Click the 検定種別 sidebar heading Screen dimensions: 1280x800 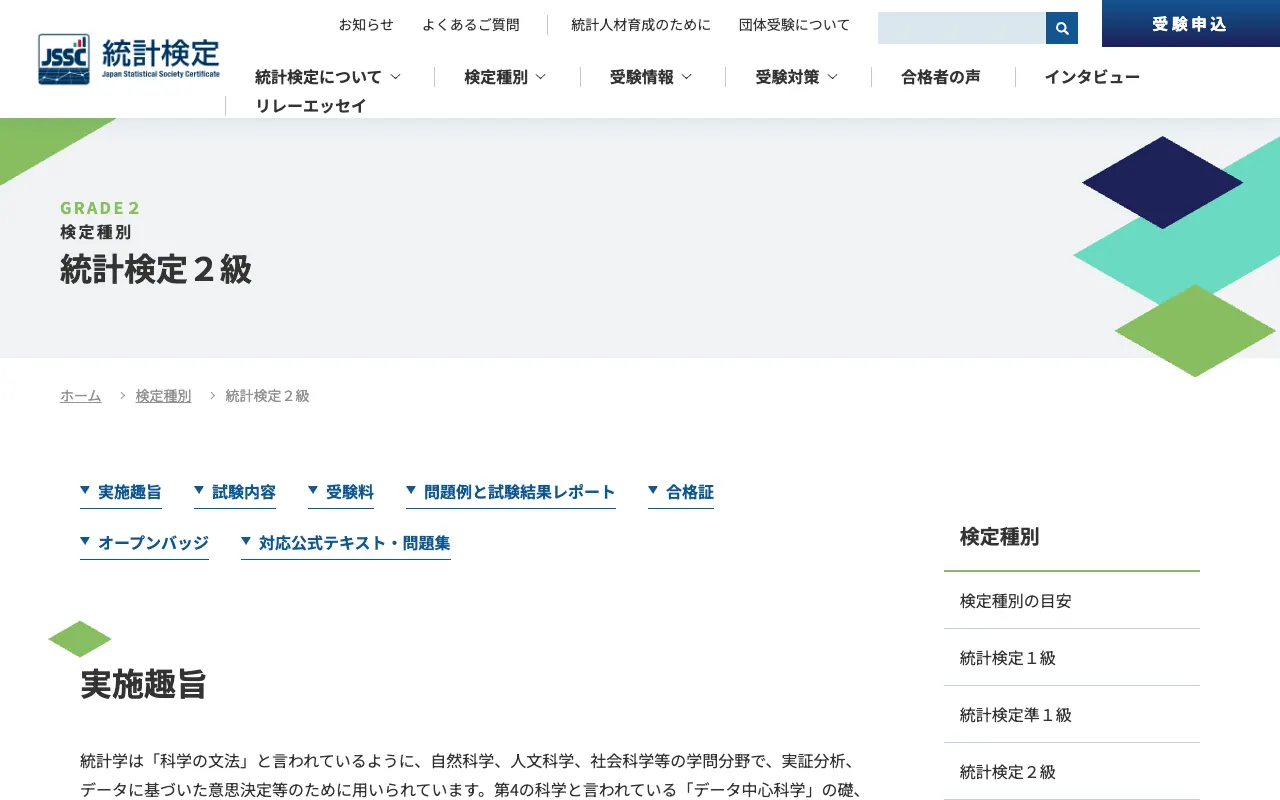pos(1000,537)
